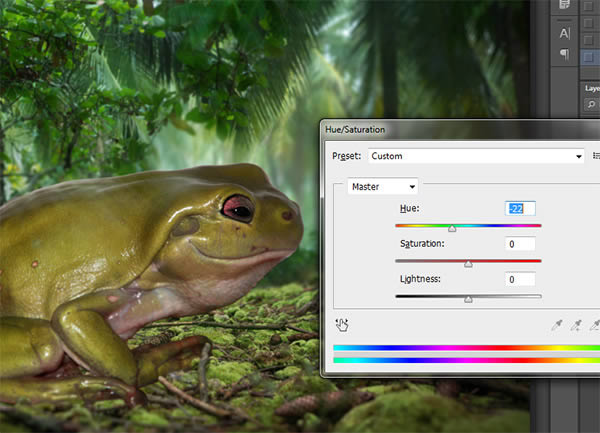600x433 pixels.
Task: Pick the Subtract from Sample eyedropper
Action: pos(595,325)
